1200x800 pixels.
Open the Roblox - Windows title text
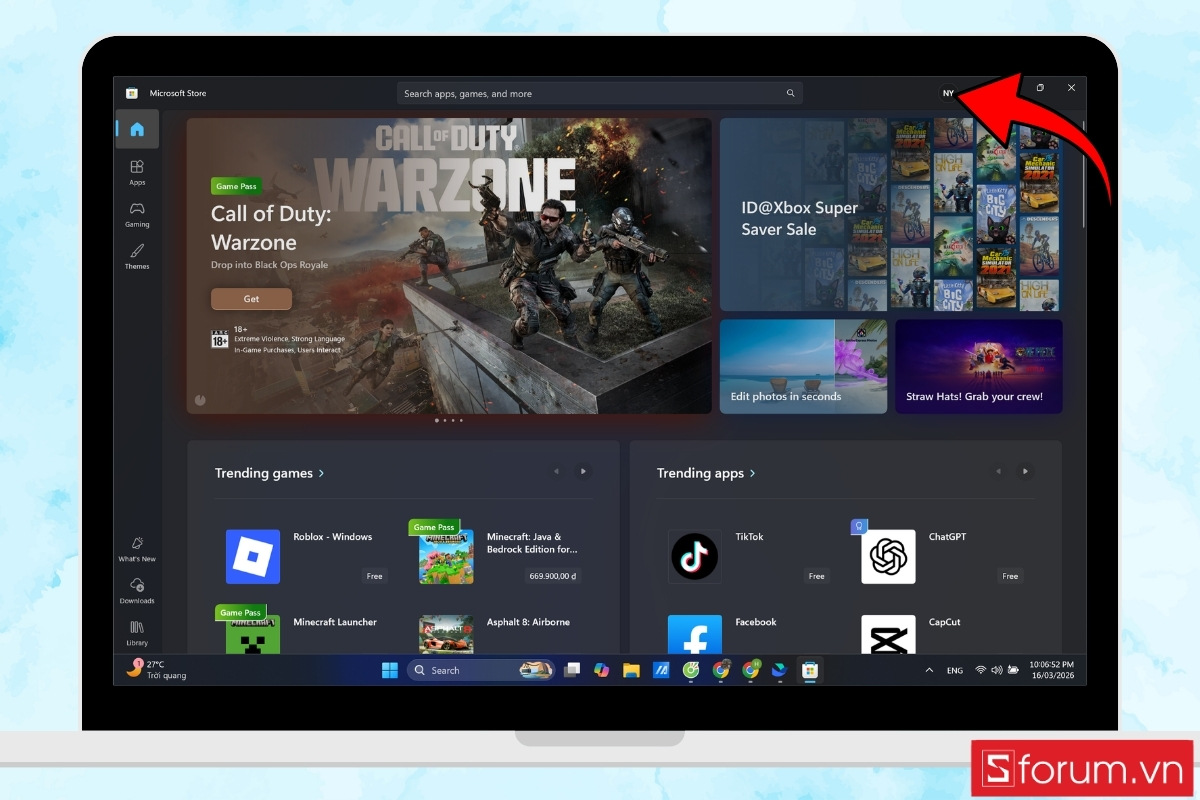point(332,537)
